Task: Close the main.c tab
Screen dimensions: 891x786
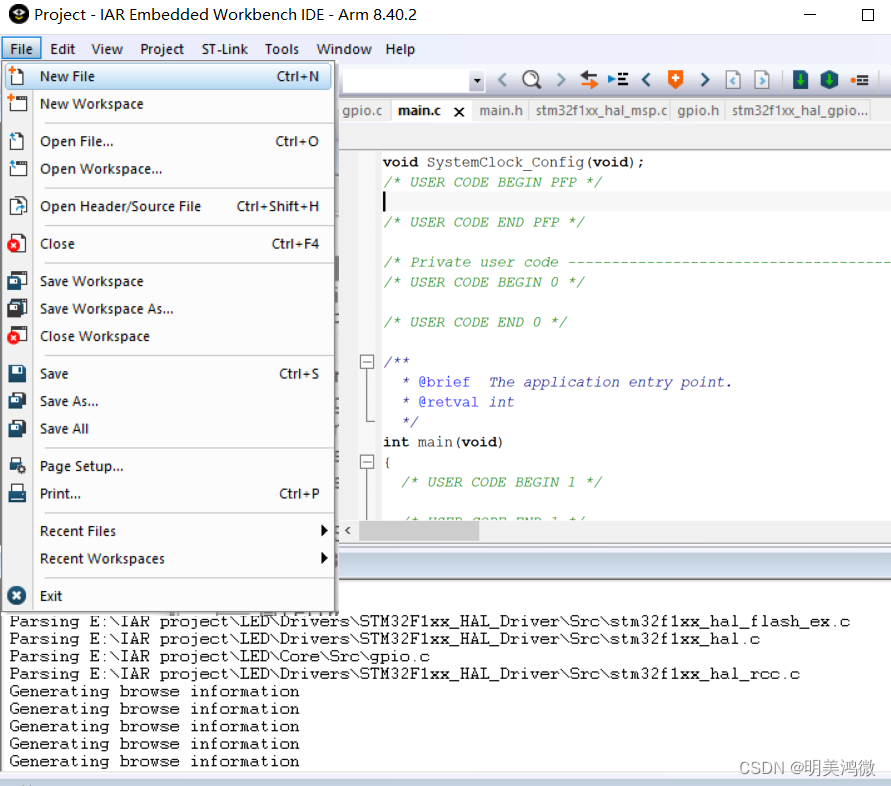Action: tap(459, 112)
